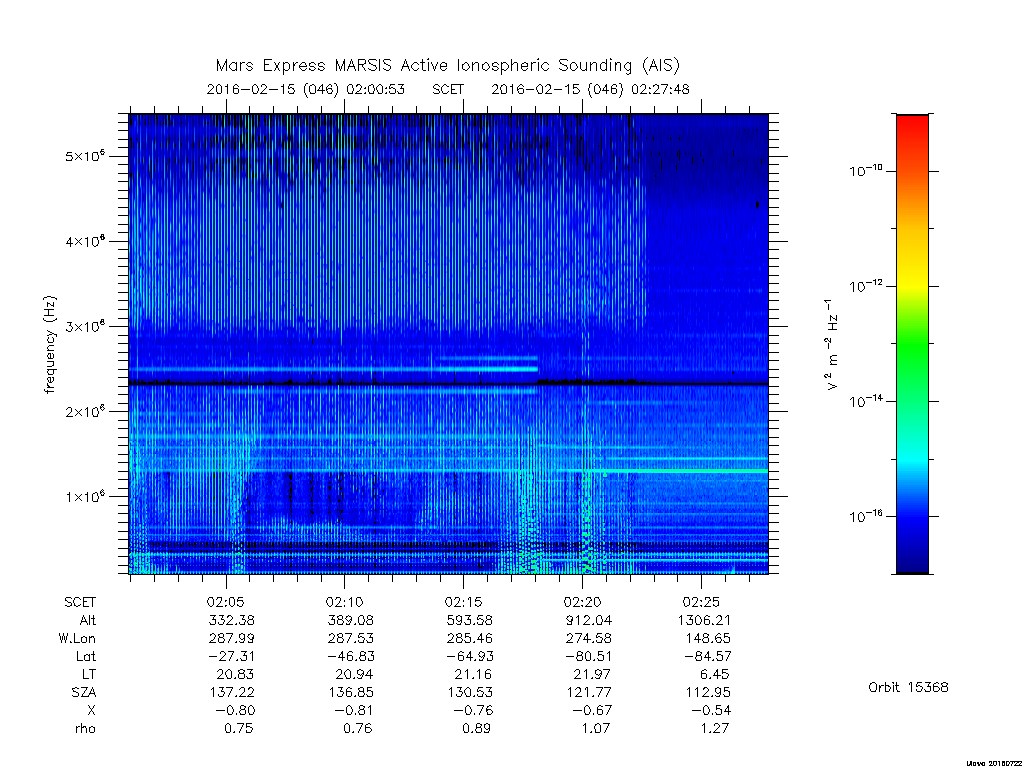Click the 5×10^6 frequency axis label

(x=85, y=157)
